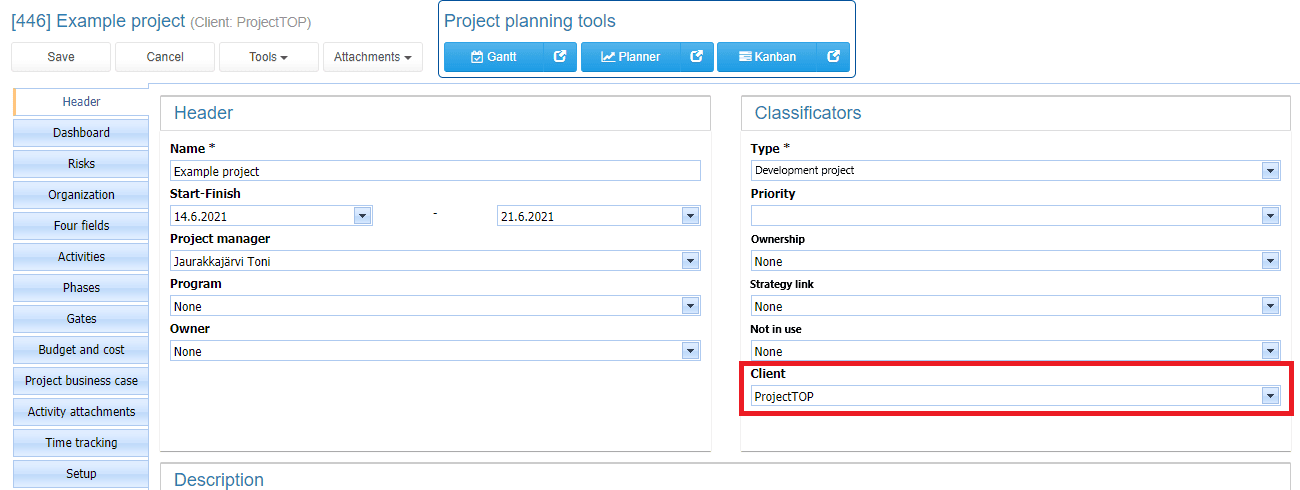
Task: Expand the Tools dropdown menu
Action: tap(269, 57)
